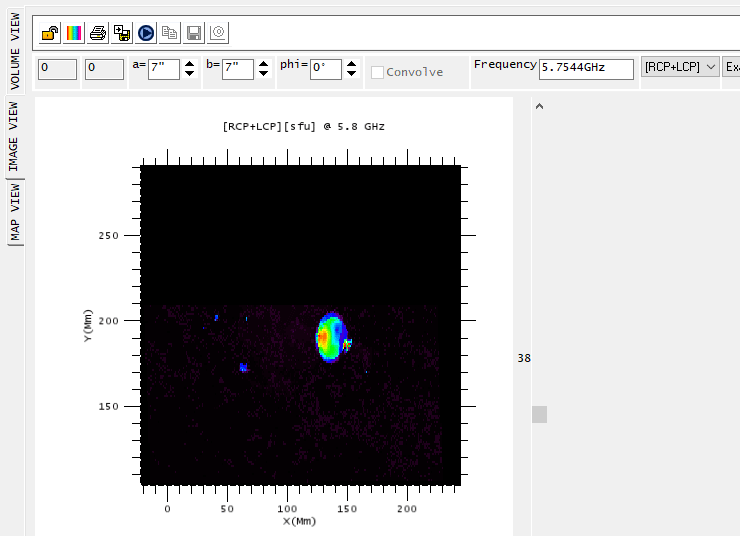740x536 pixels.
Task: Click the target circle toolbar icon
Action: 218,33
